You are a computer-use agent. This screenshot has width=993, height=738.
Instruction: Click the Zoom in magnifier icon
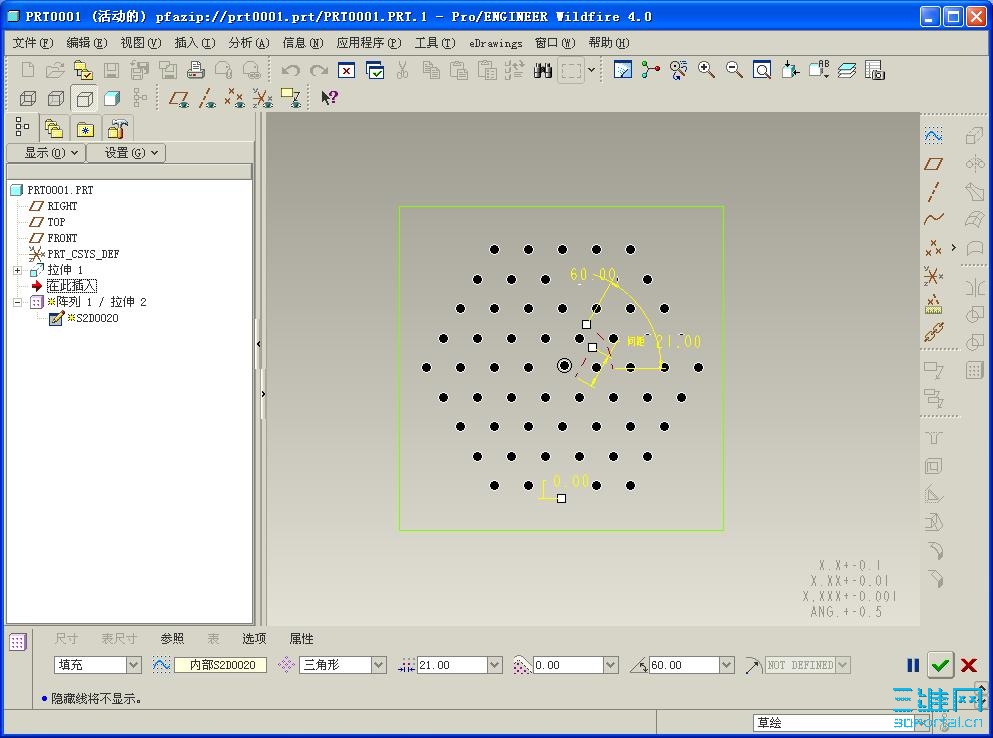[x=706, y=70]
